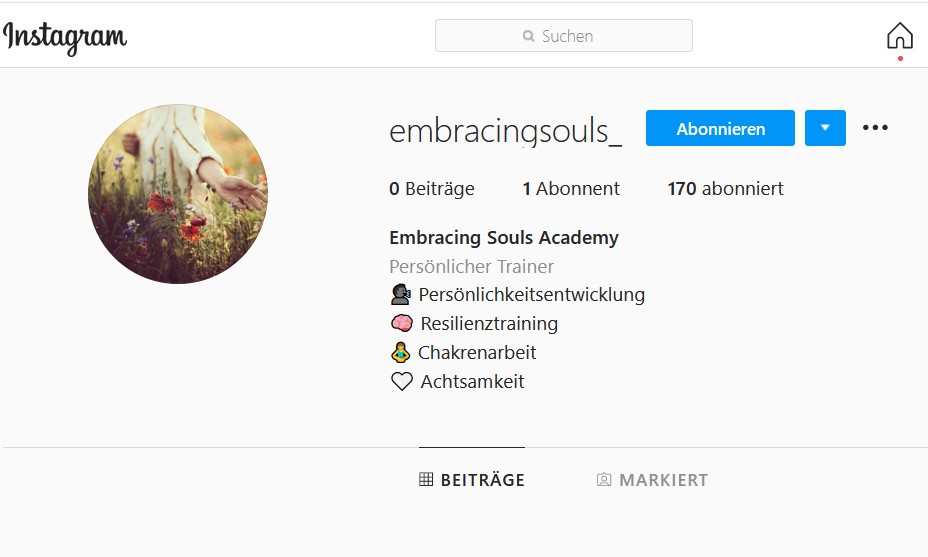928x557 pixels.
Task: Click the head emoji beside Persönlichkeitsentwicklung
Action: tap(401, 294)
